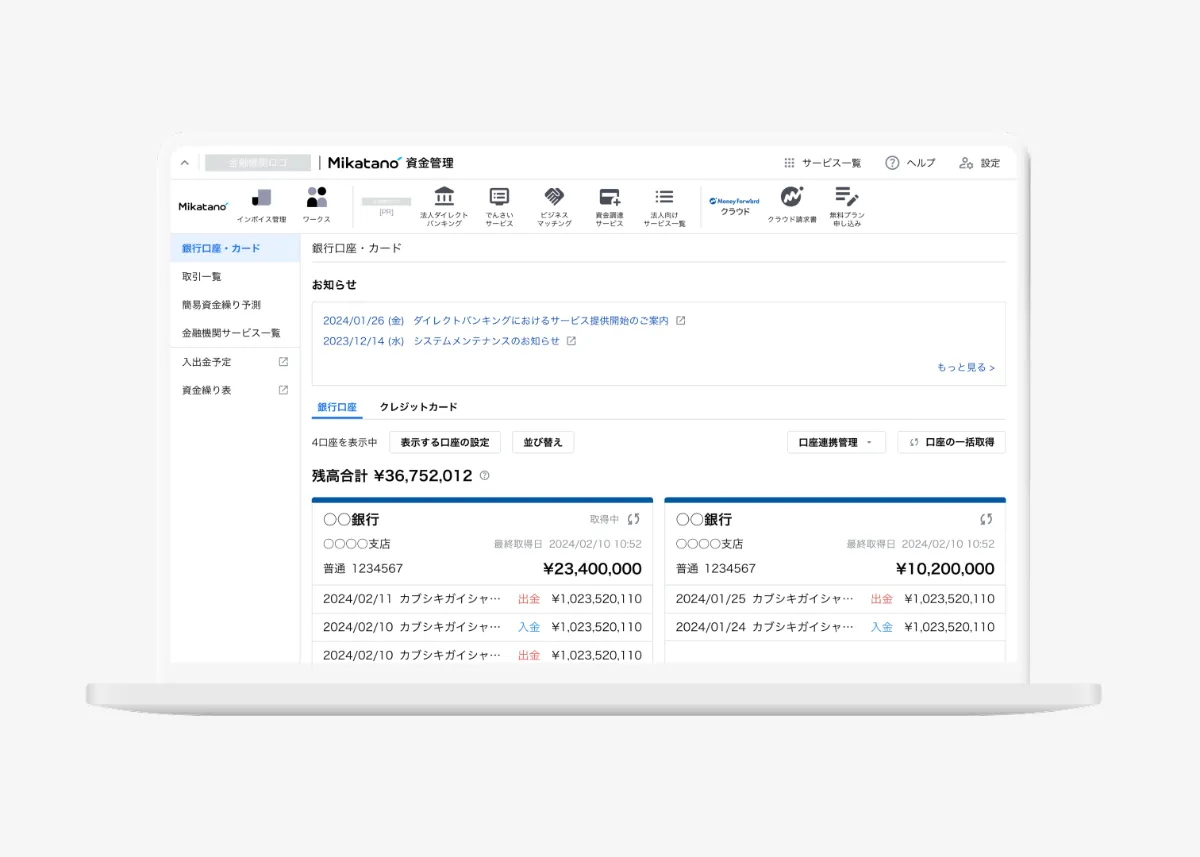Click refresh icon on ¥10,200,000 account card
The width and height of the screenshot is (1200, 857).
tap(986, 519)
